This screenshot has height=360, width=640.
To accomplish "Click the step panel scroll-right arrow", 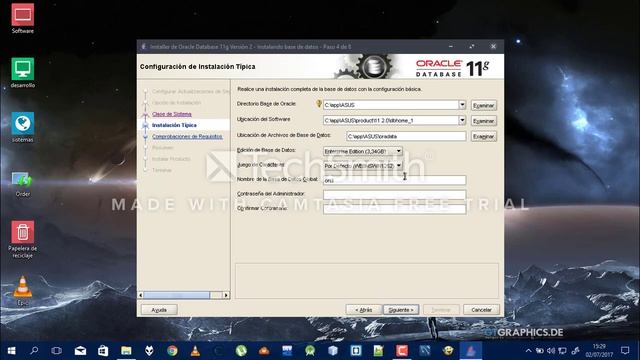I will pyautogui.click(x=226, y=295).
